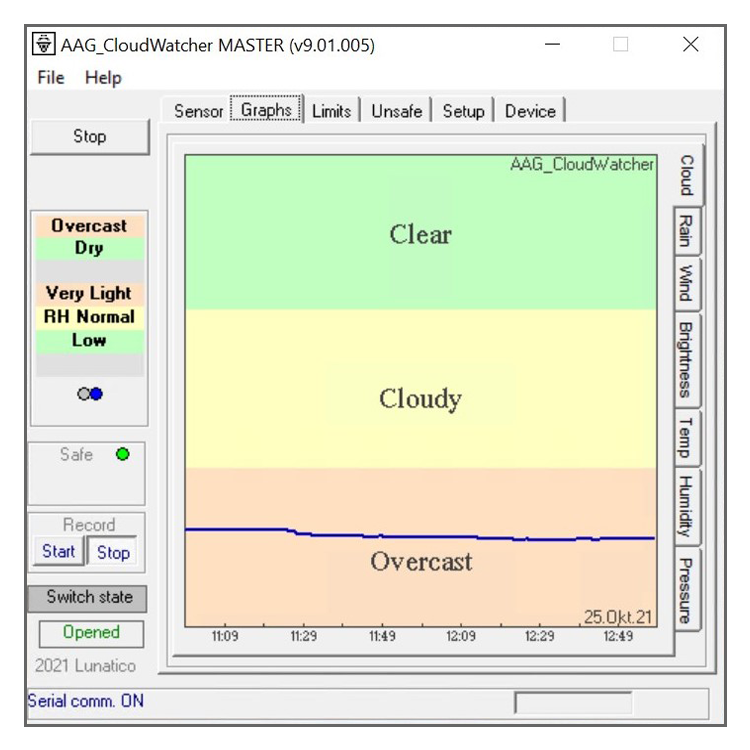The image size is (750, 750).
Task: Open the Unsafe tab
Action: [x=397, y=111]
